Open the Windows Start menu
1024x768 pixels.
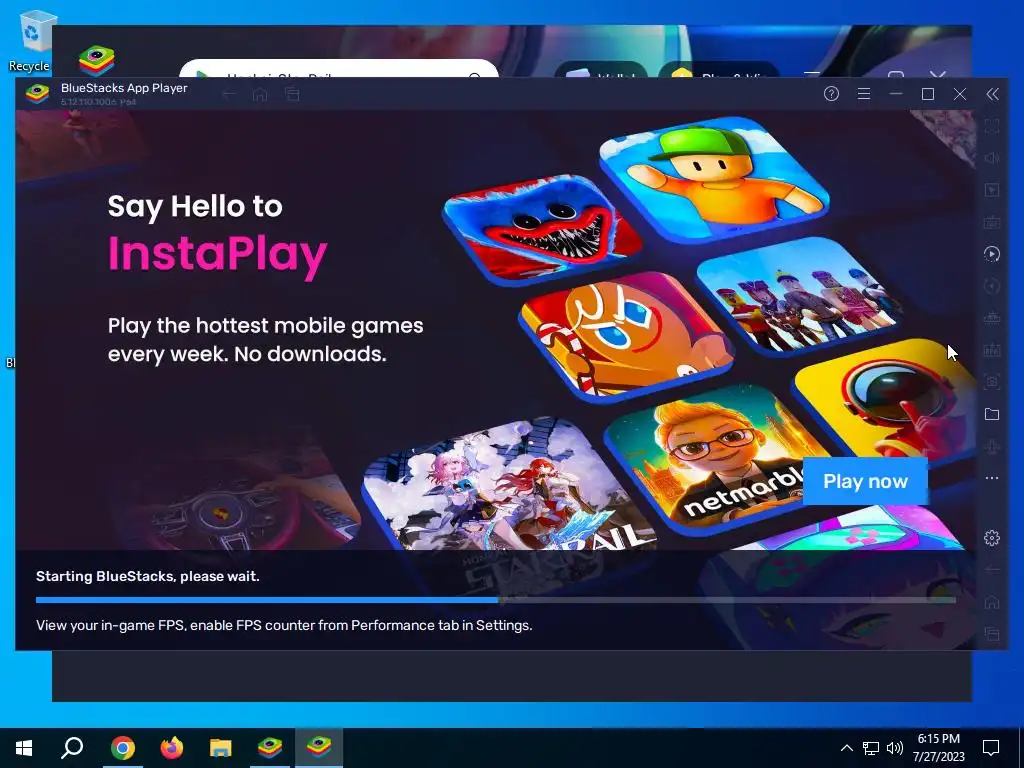tap(24, 748)
